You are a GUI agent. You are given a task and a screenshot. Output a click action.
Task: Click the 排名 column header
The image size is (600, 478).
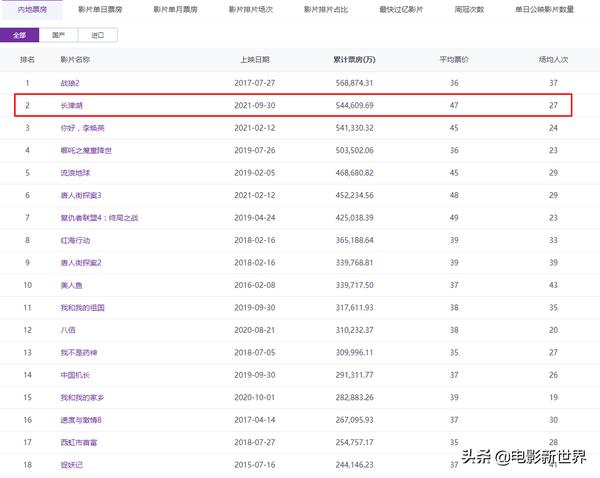[27, 60]
